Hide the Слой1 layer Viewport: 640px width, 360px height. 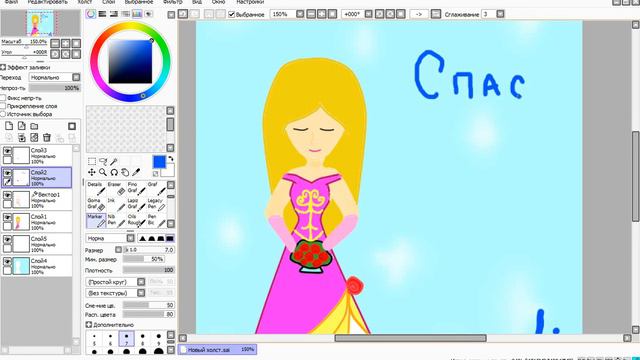[7, 217]
